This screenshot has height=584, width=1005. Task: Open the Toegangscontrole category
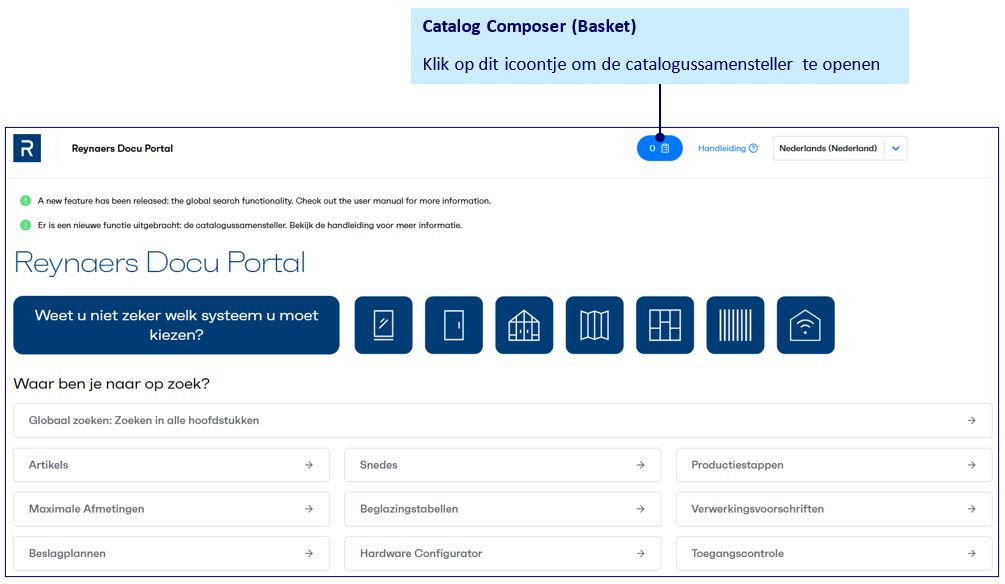click(x=834, y=553)
